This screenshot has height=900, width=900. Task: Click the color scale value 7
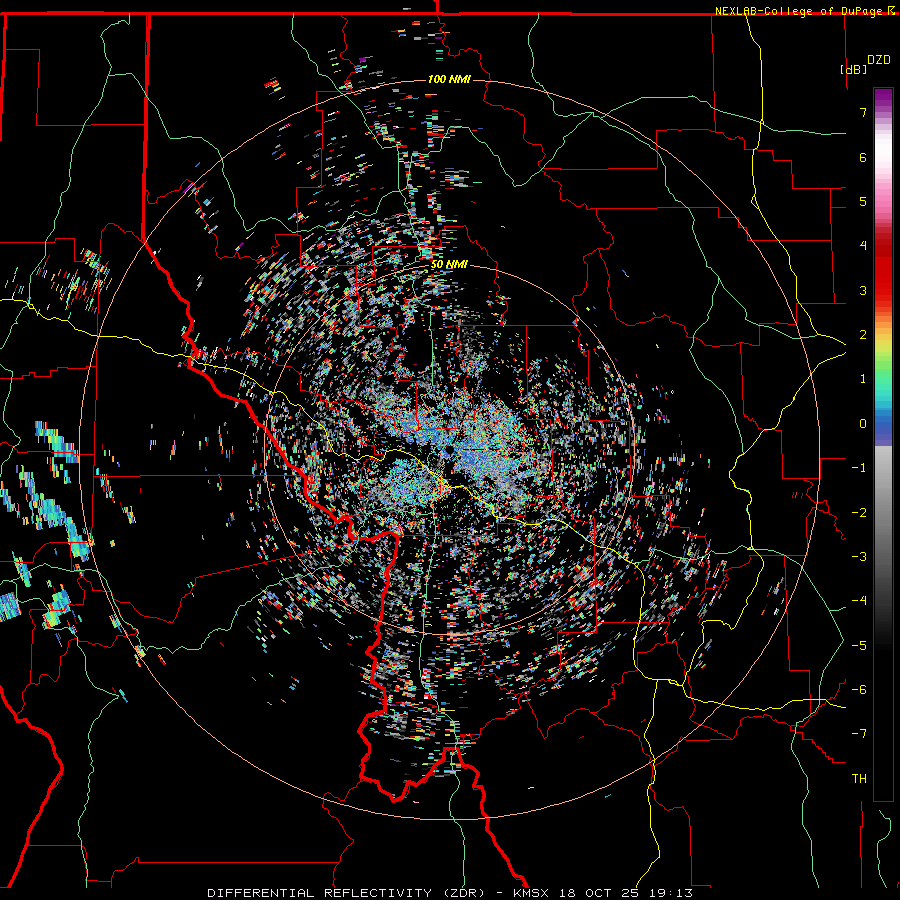pos(863,112)
